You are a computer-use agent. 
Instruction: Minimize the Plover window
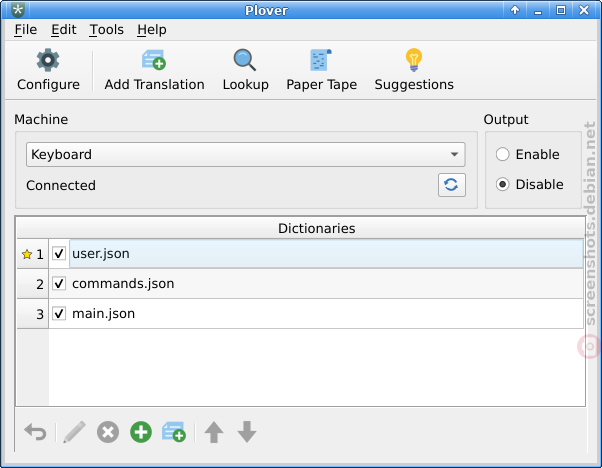pyautogui.click(x=538, y=10)
